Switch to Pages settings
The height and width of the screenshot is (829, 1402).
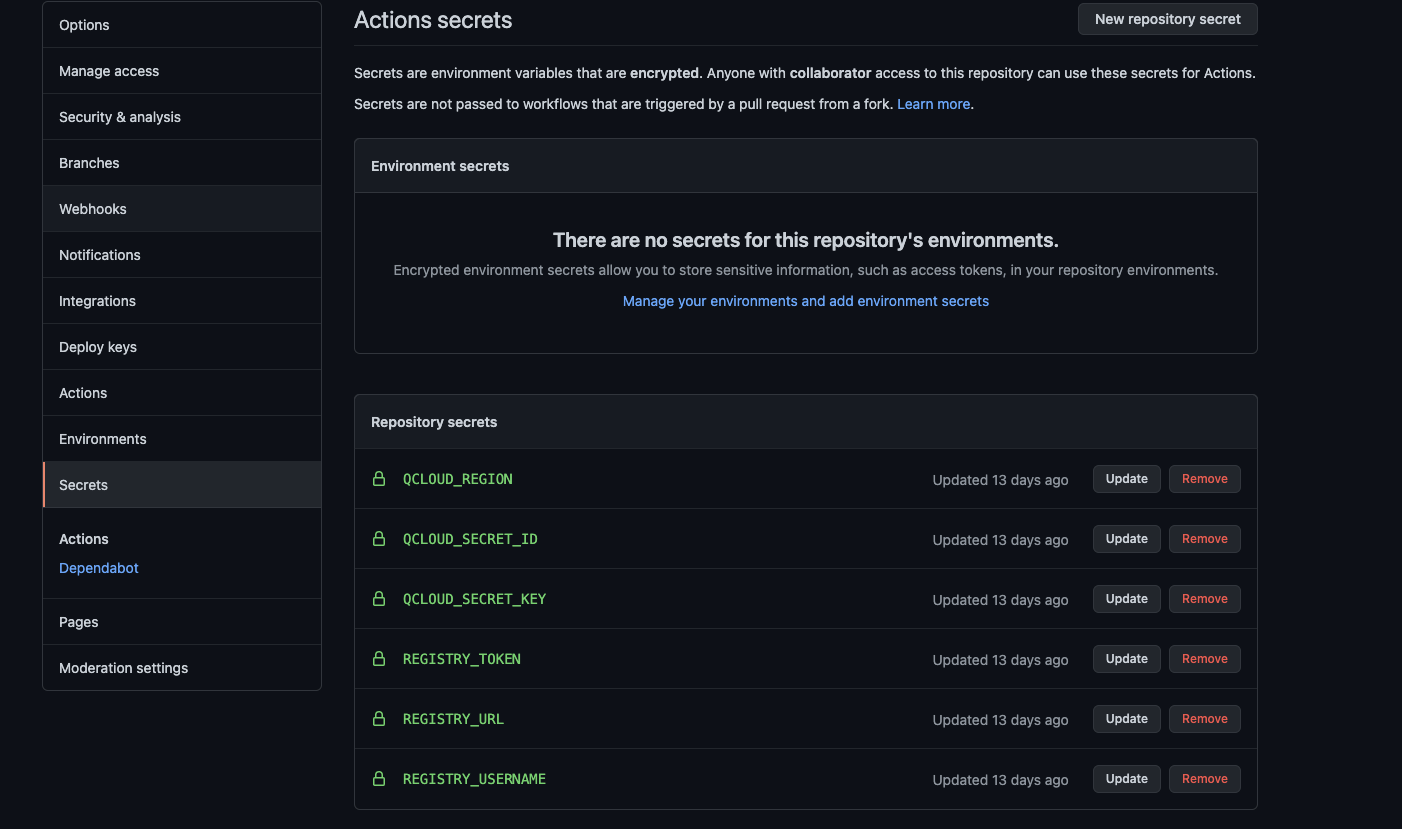click(79, 622)
